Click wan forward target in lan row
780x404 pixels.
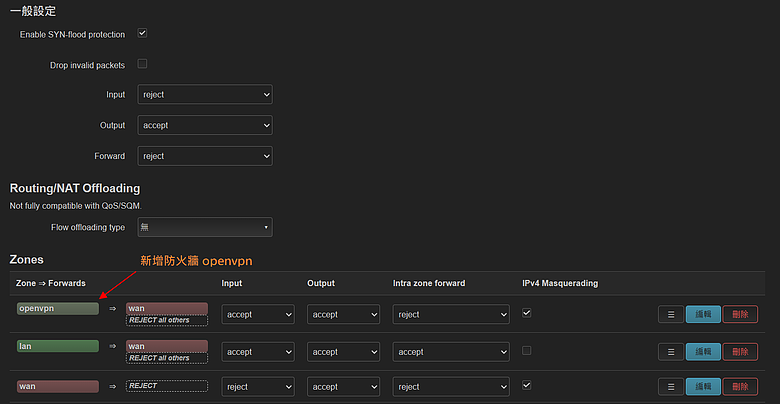(167, 346)
